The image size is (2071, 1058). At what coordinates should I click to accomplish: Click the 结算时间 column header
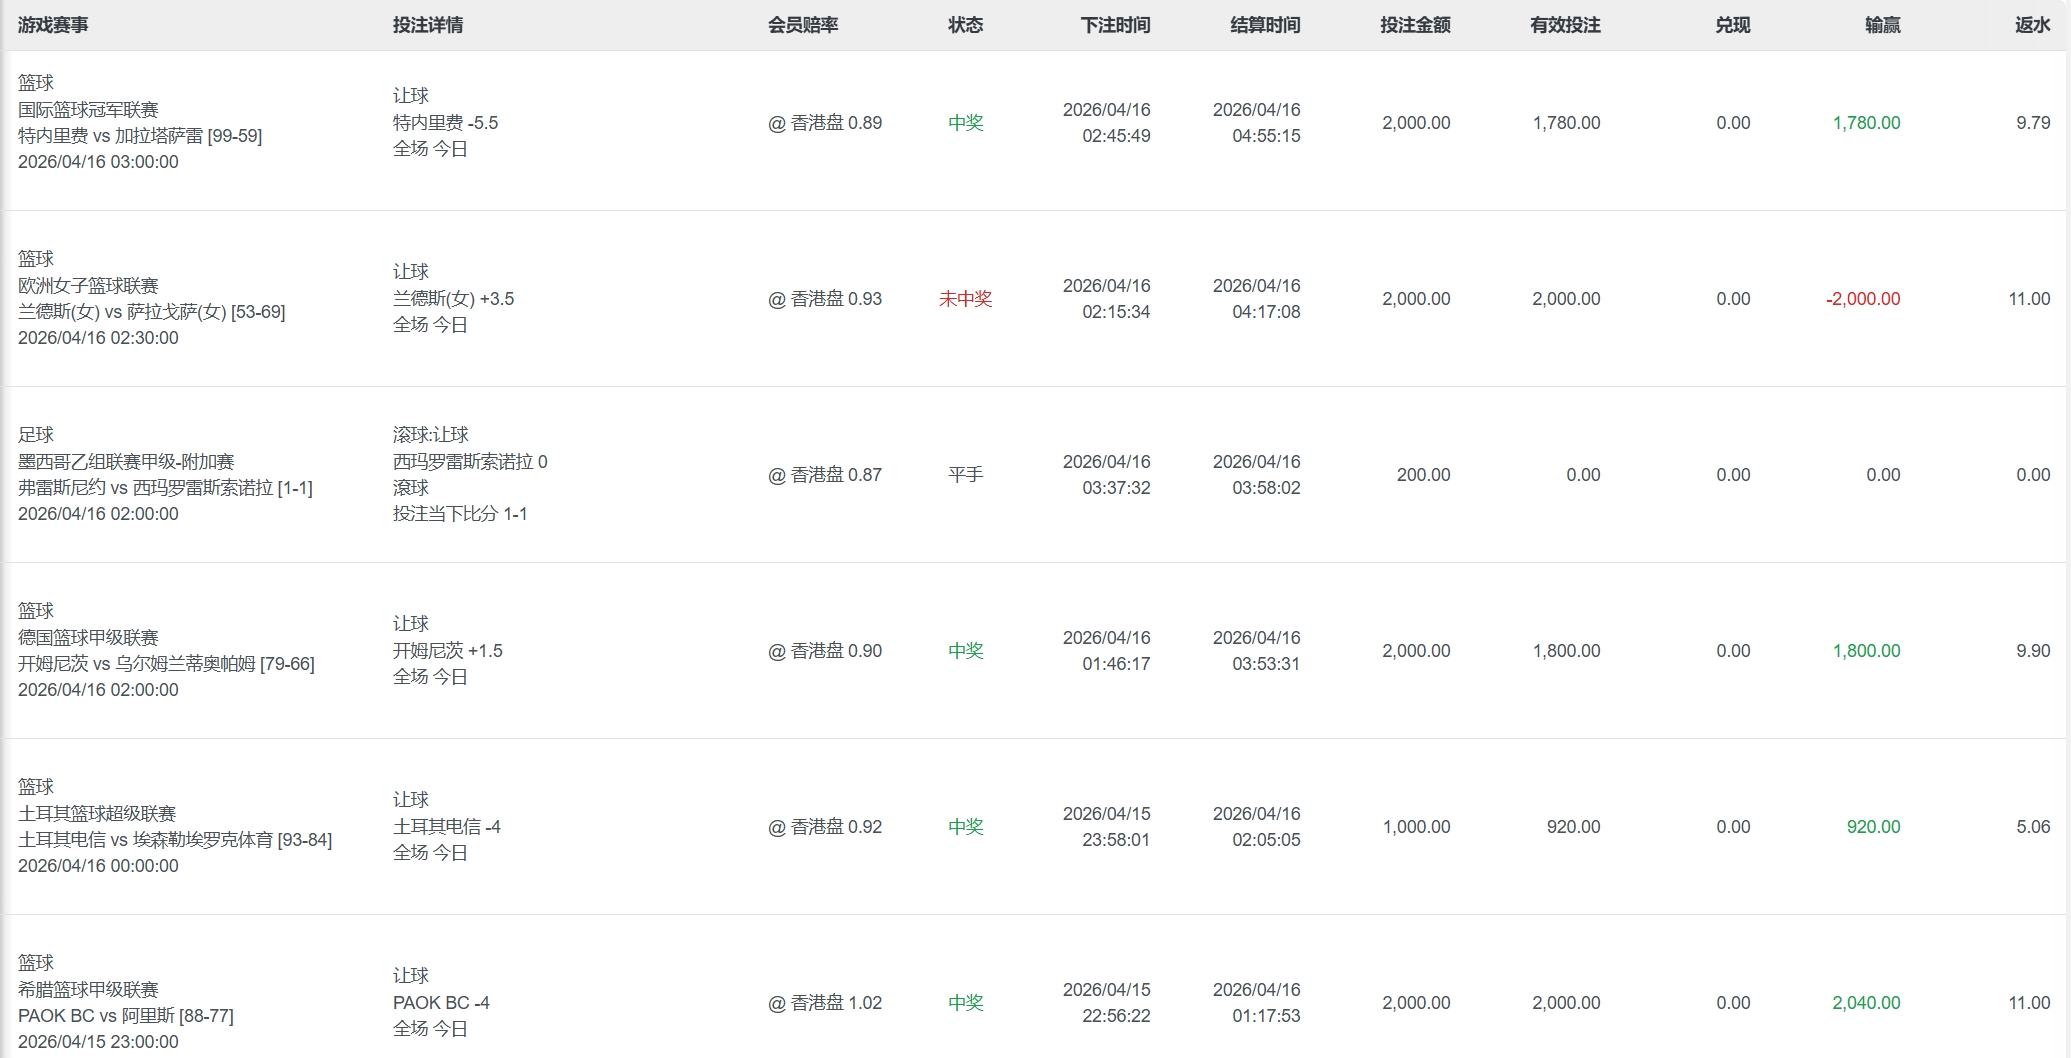click(1265, 25)
